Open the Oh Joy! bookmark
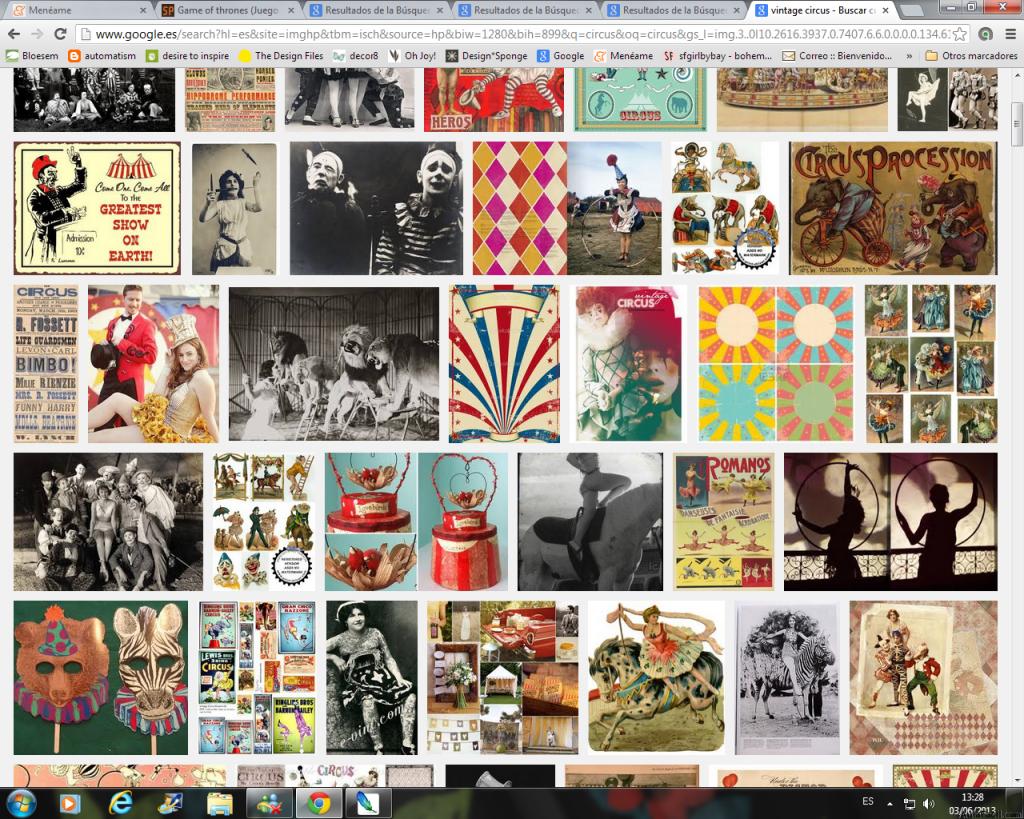 [x=412, y=56]
